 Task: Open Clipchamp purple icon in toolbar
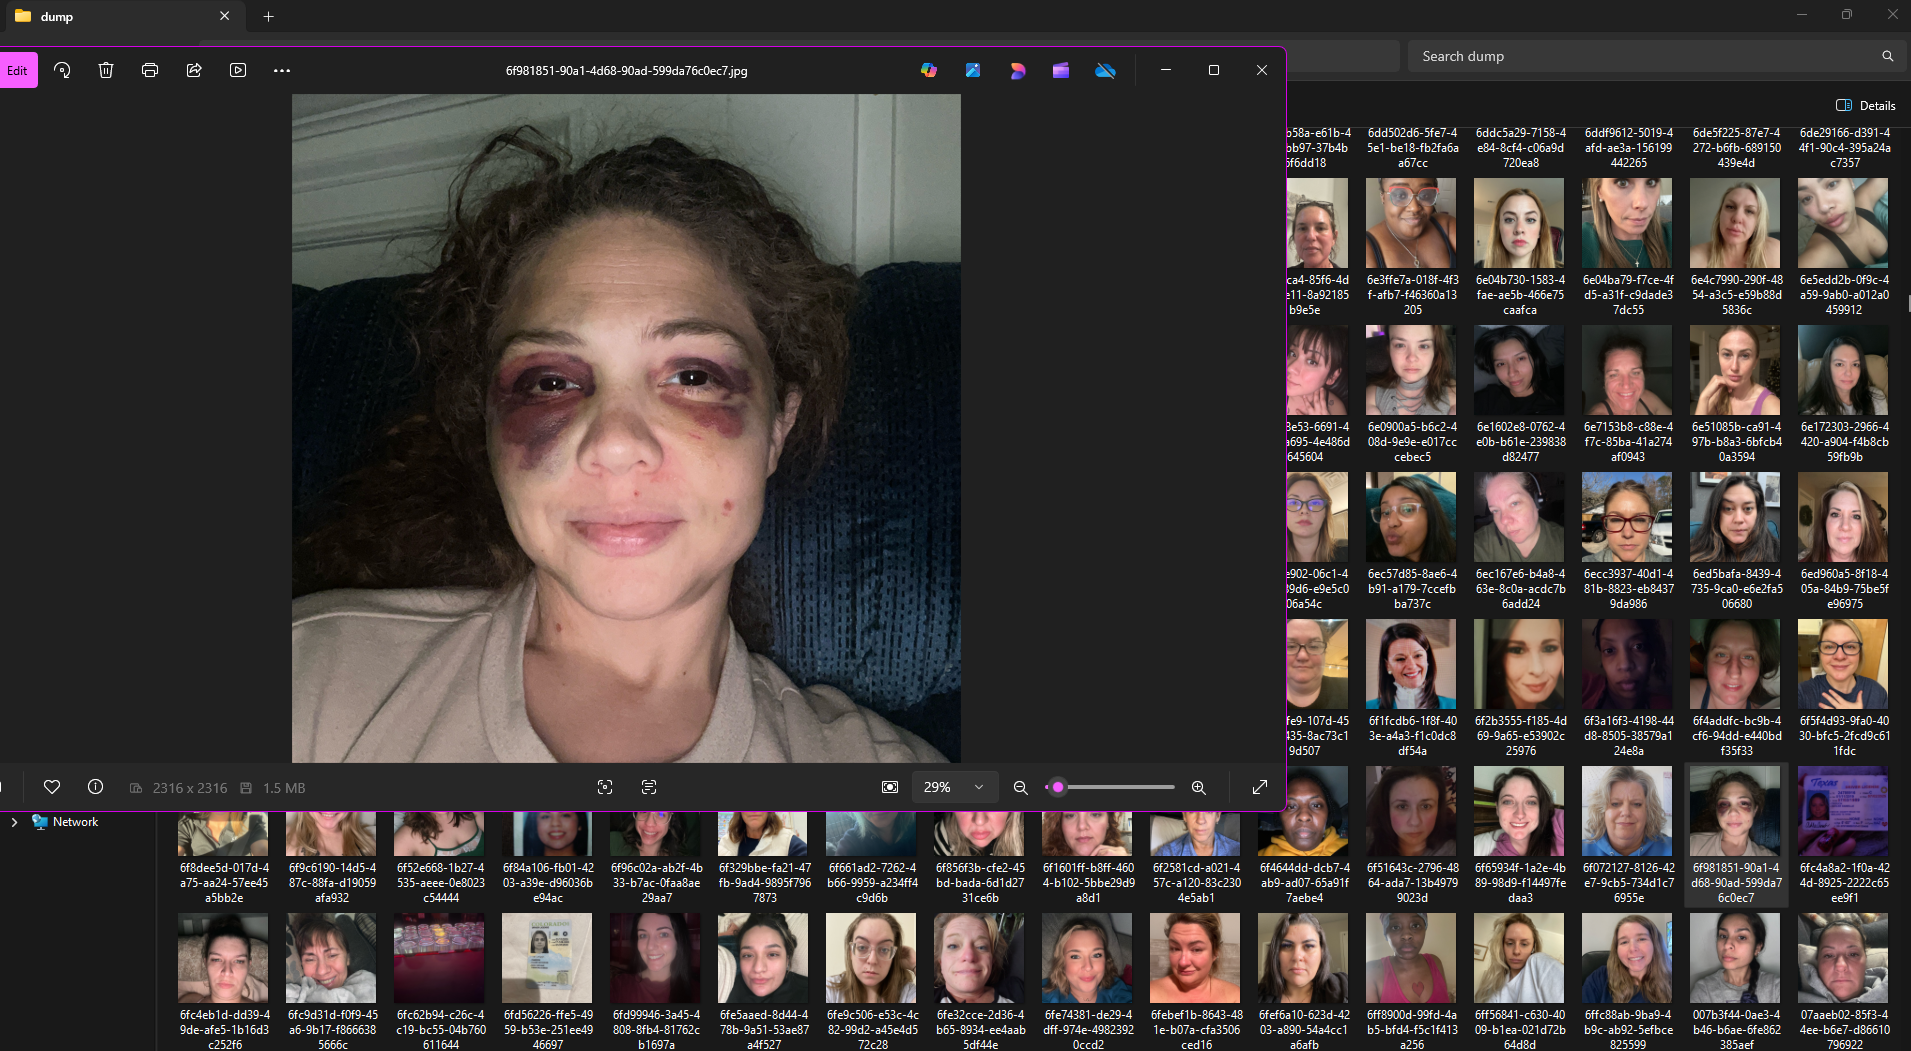point(1061,70)
